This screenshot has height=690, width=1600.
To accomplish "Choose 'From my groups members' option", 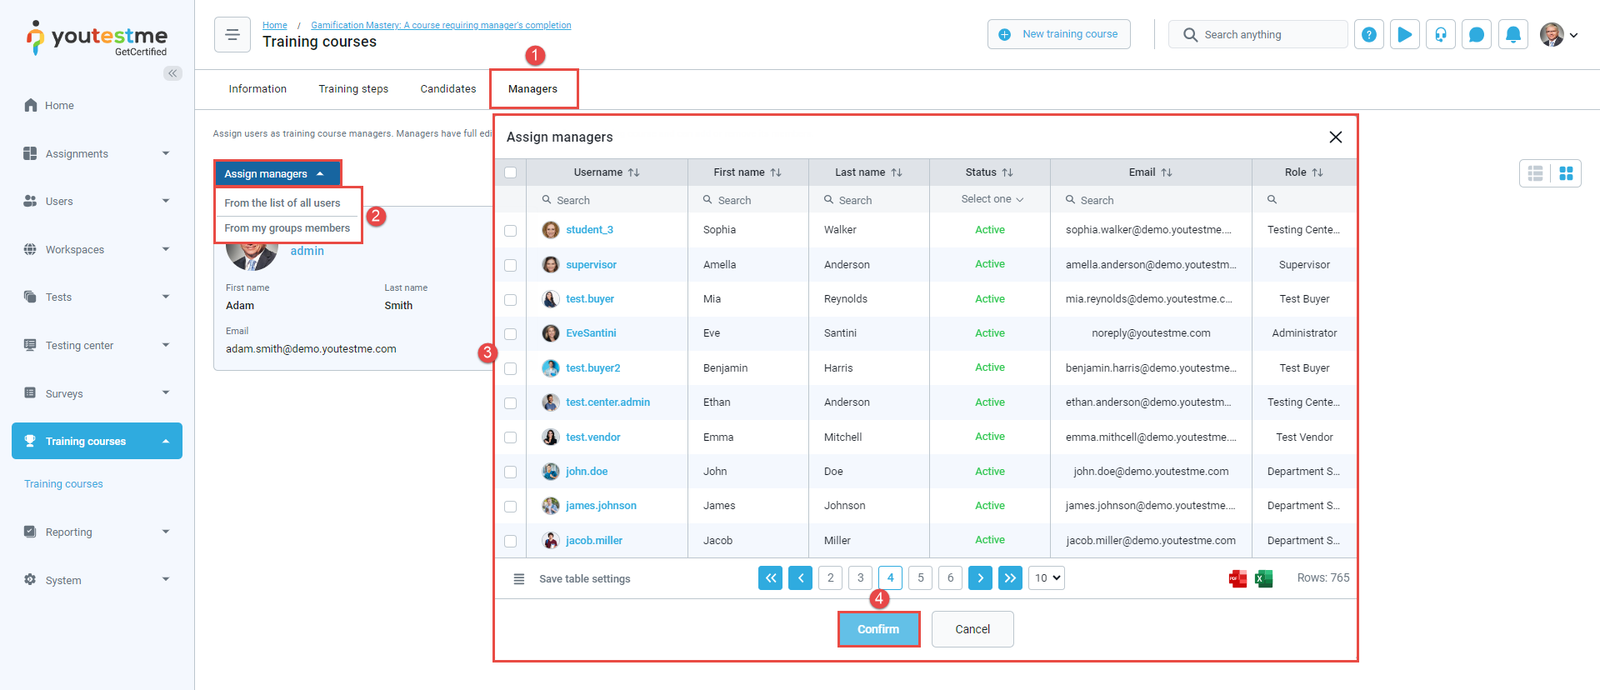I will 287,228.
